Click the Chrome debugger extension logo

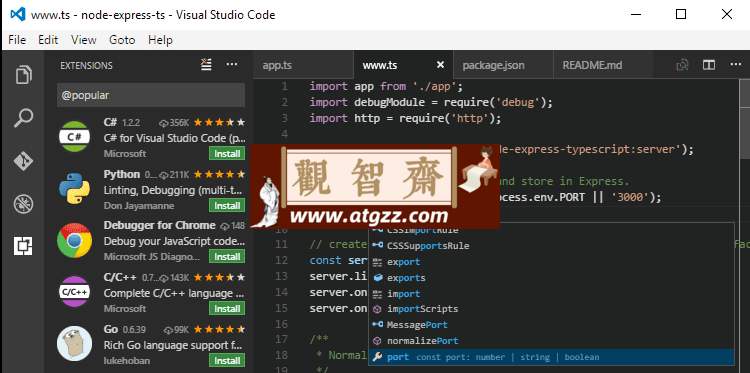pos(74,240)
